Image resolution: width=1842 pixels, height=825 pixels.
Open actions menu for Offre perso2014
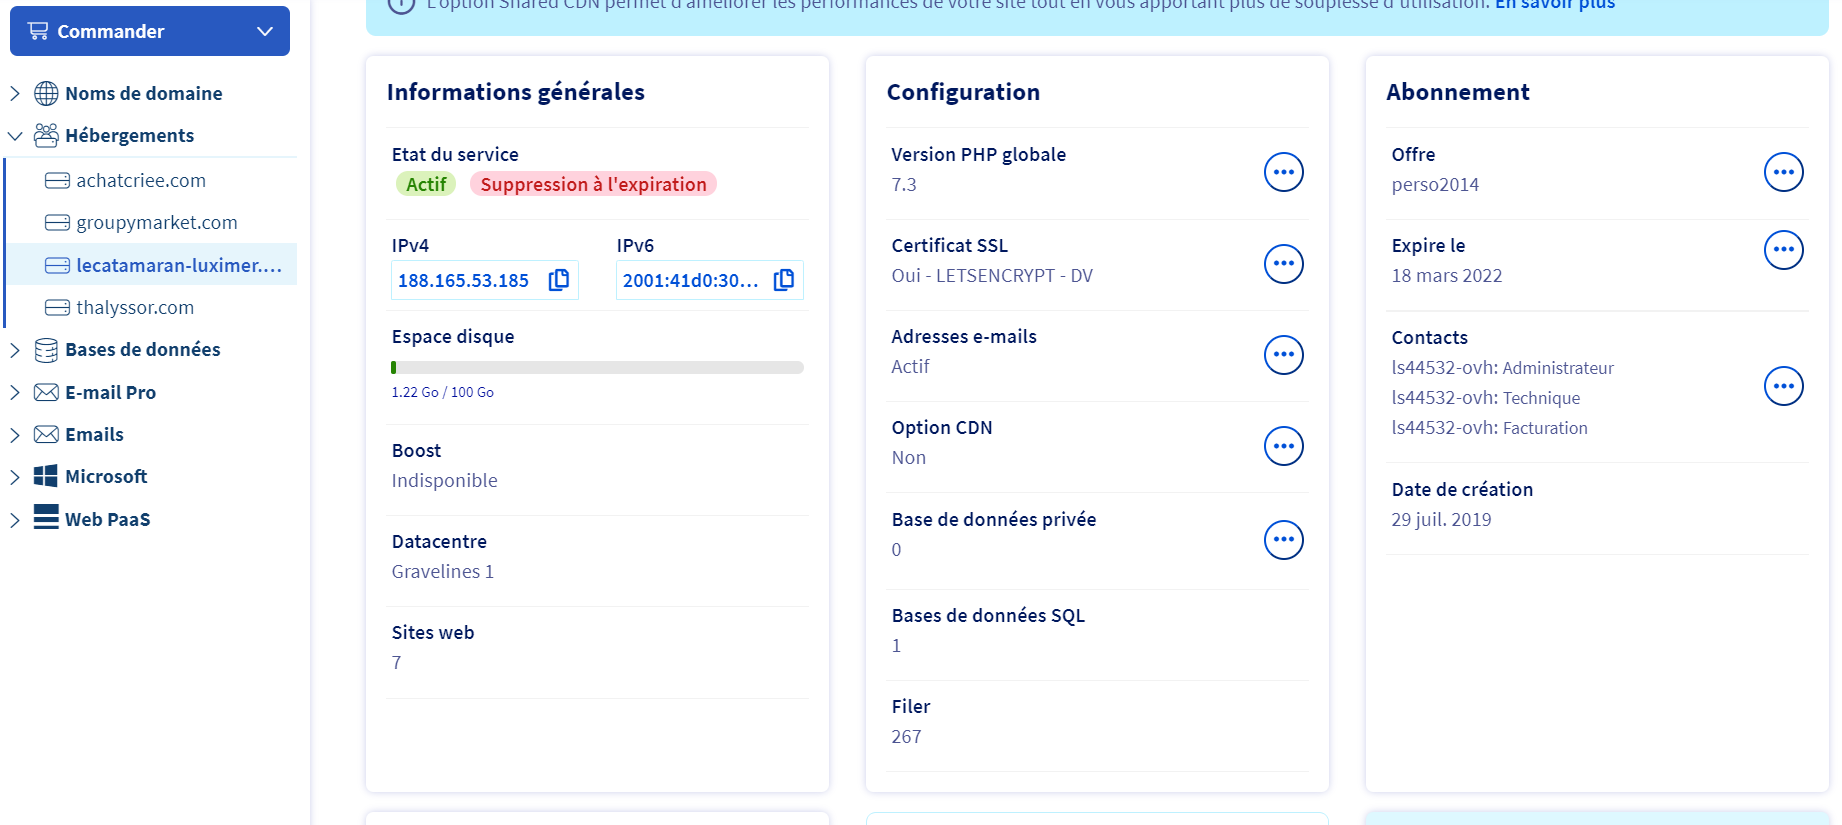[1783, 172]
